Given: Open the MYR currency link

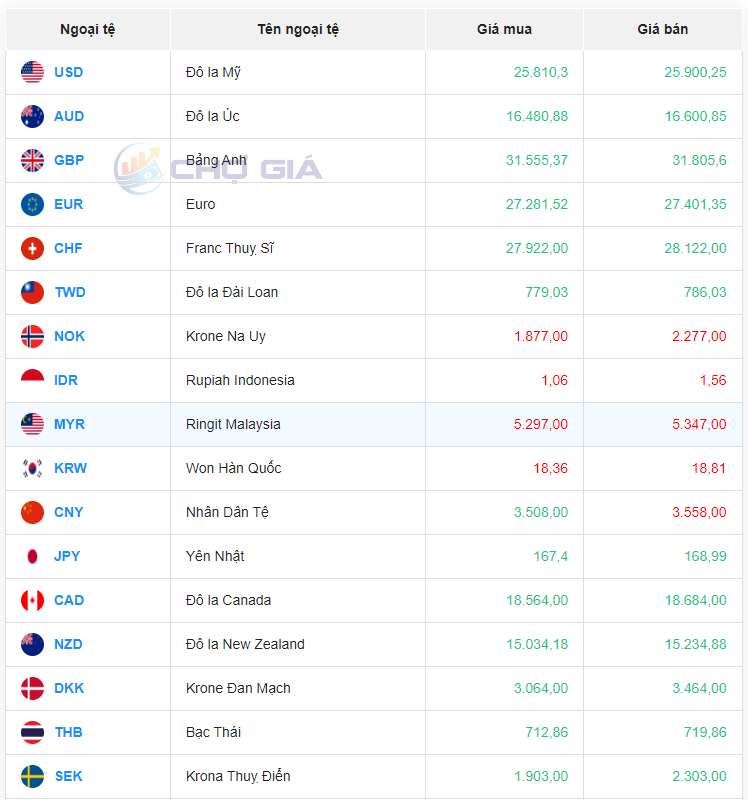Looking at the screenshot, I should coord(69,424).
